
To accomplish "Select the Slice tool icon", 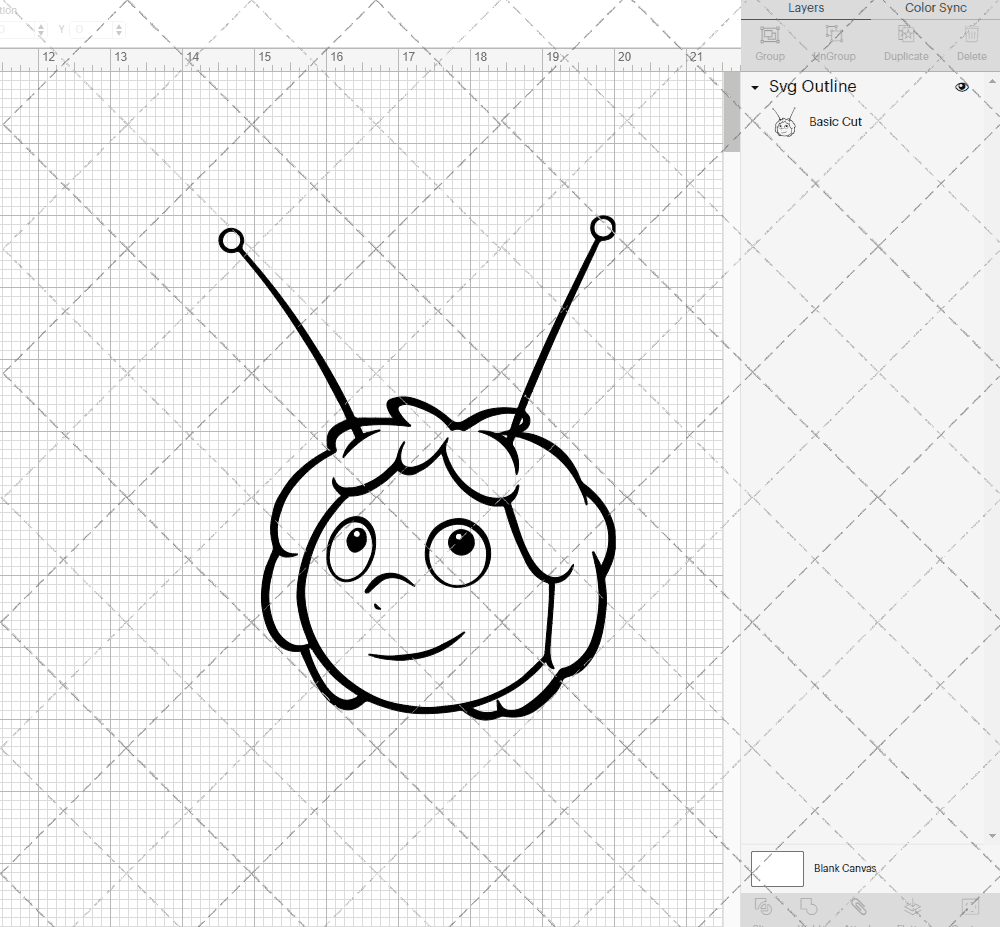I will [x=762, y=906].
